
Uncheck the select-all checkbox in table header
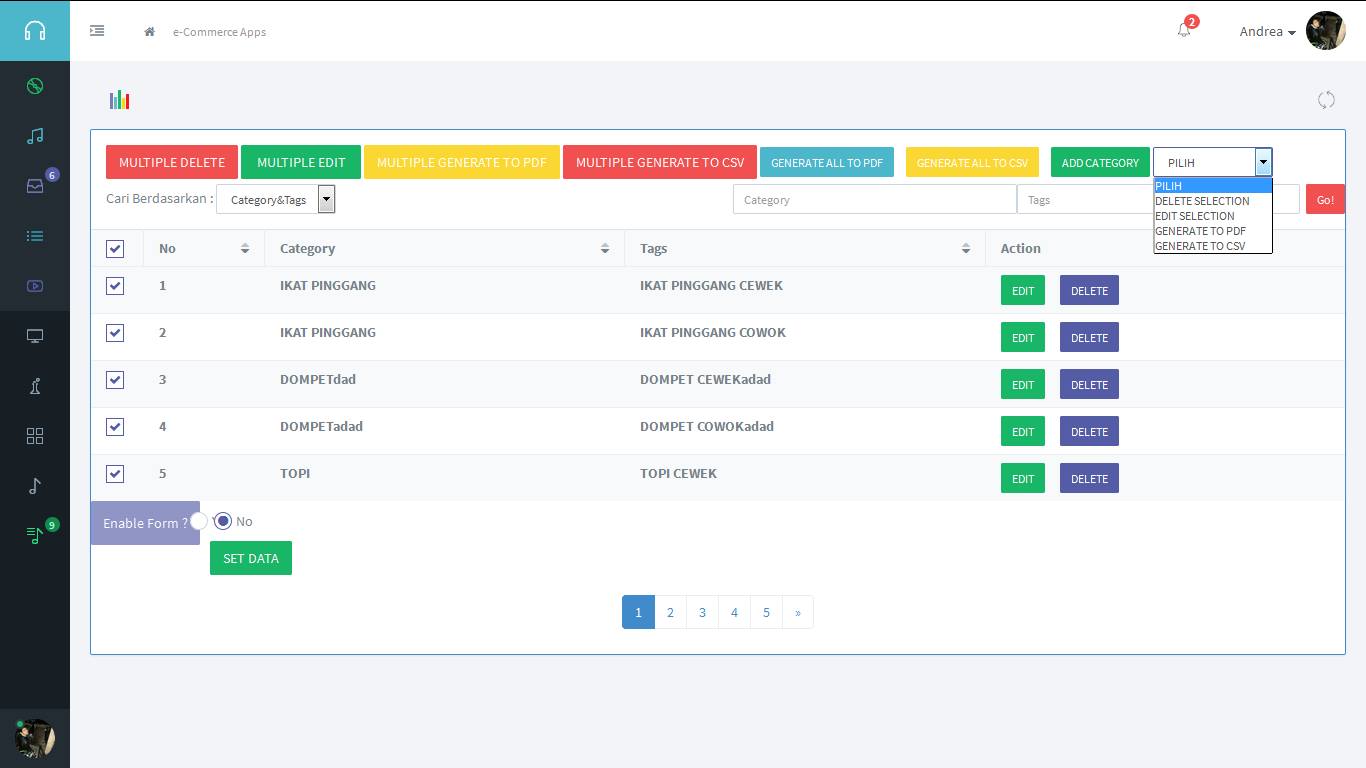(x=115, y=249)
